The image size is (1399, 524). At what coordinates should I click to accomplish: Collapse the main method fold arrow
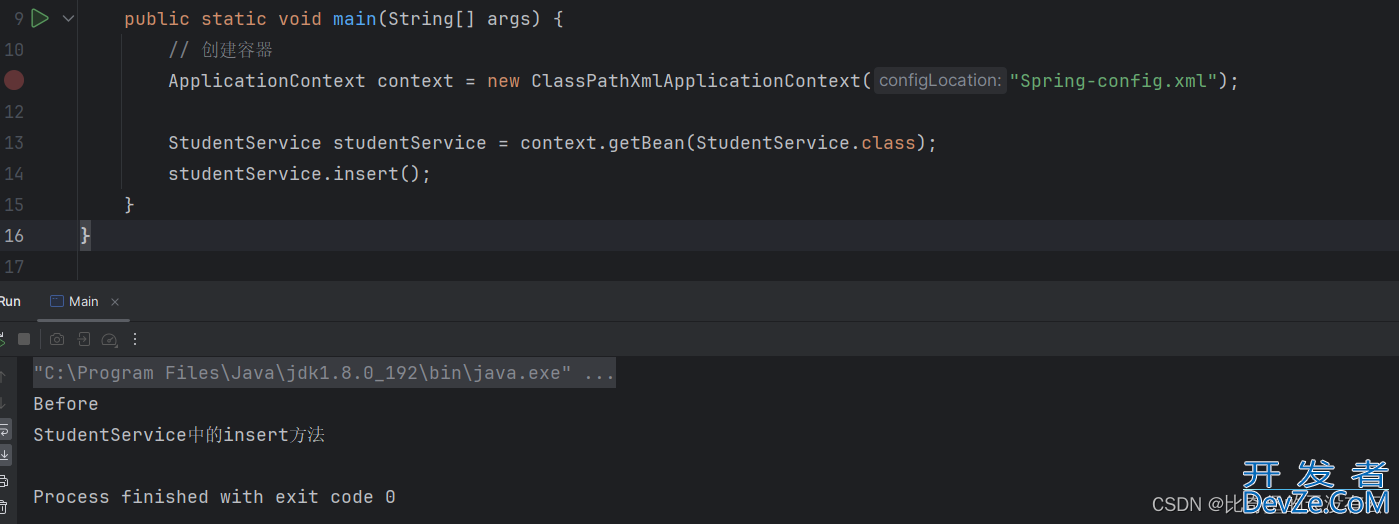tap(68, 19)
